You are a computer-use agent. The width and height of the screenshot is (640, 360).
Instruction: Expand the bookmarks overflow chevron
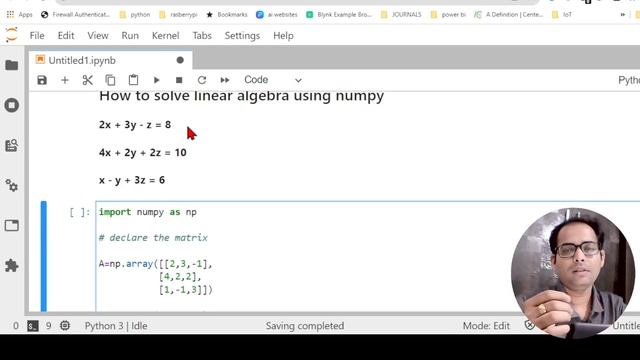[x=622, y=15]
